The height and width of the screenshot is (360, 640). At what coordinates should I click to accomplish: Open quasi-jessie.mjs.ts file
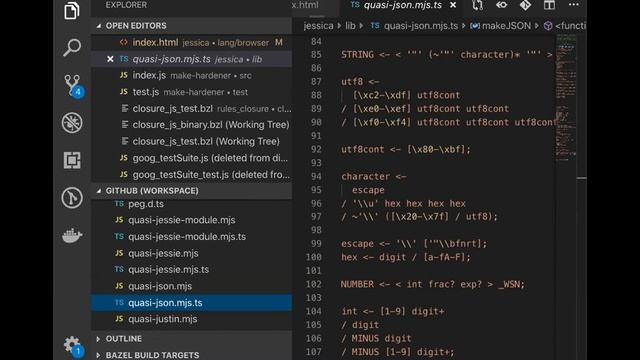pos(191,270)
